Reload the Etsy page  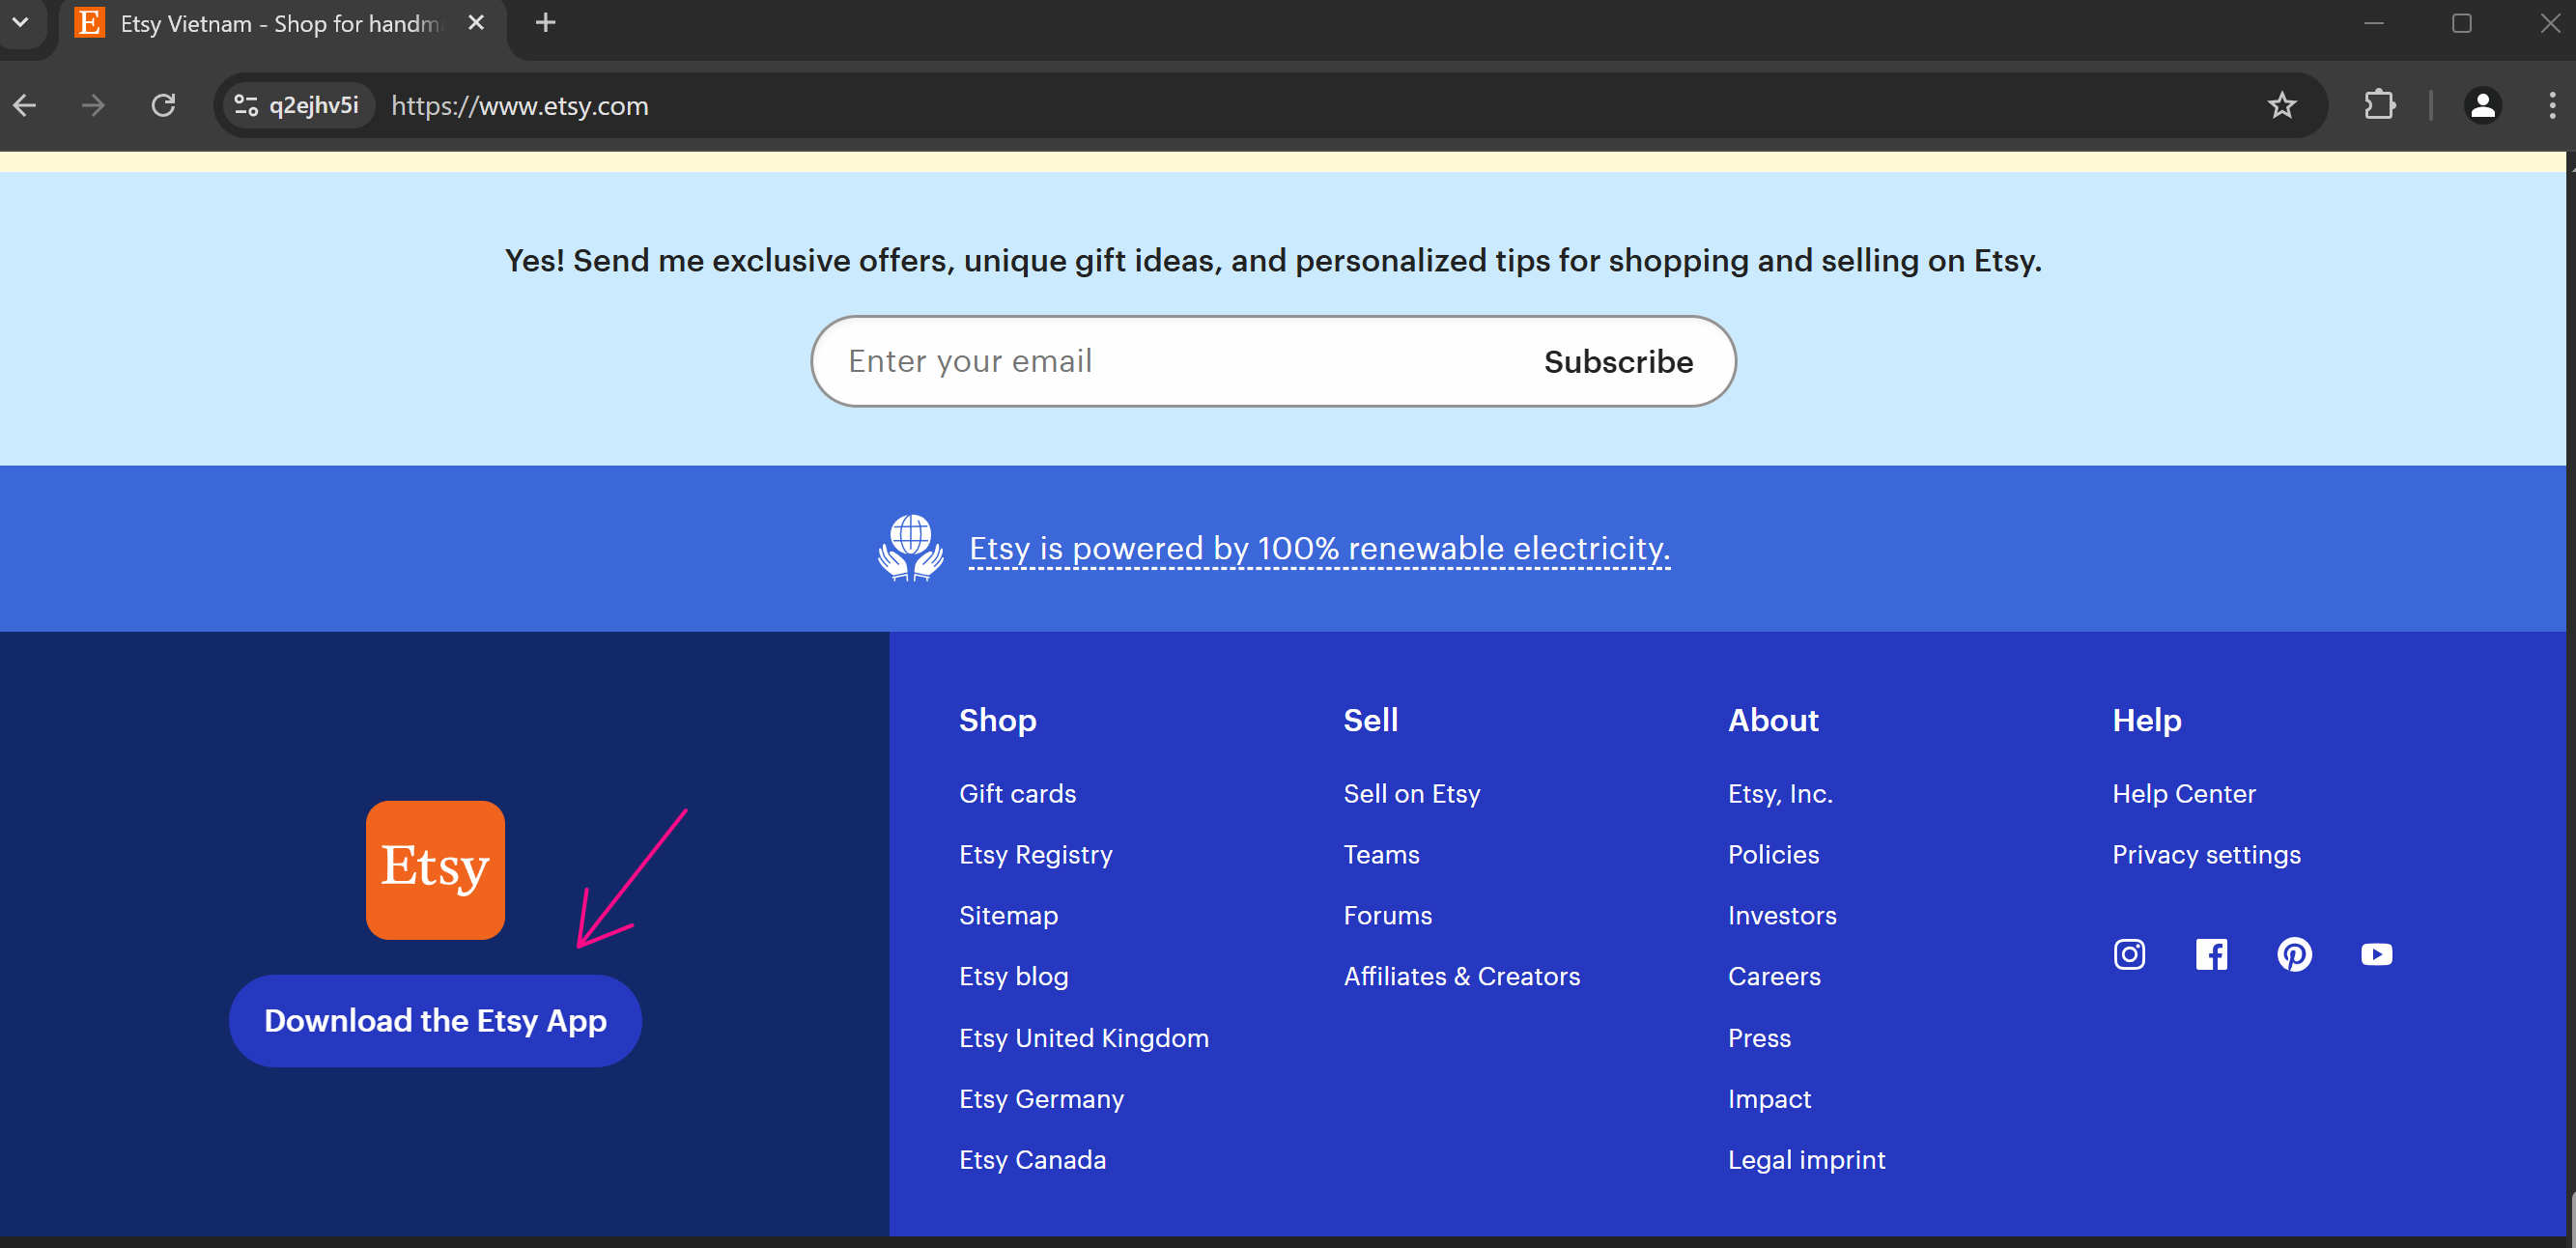point(163,106)
